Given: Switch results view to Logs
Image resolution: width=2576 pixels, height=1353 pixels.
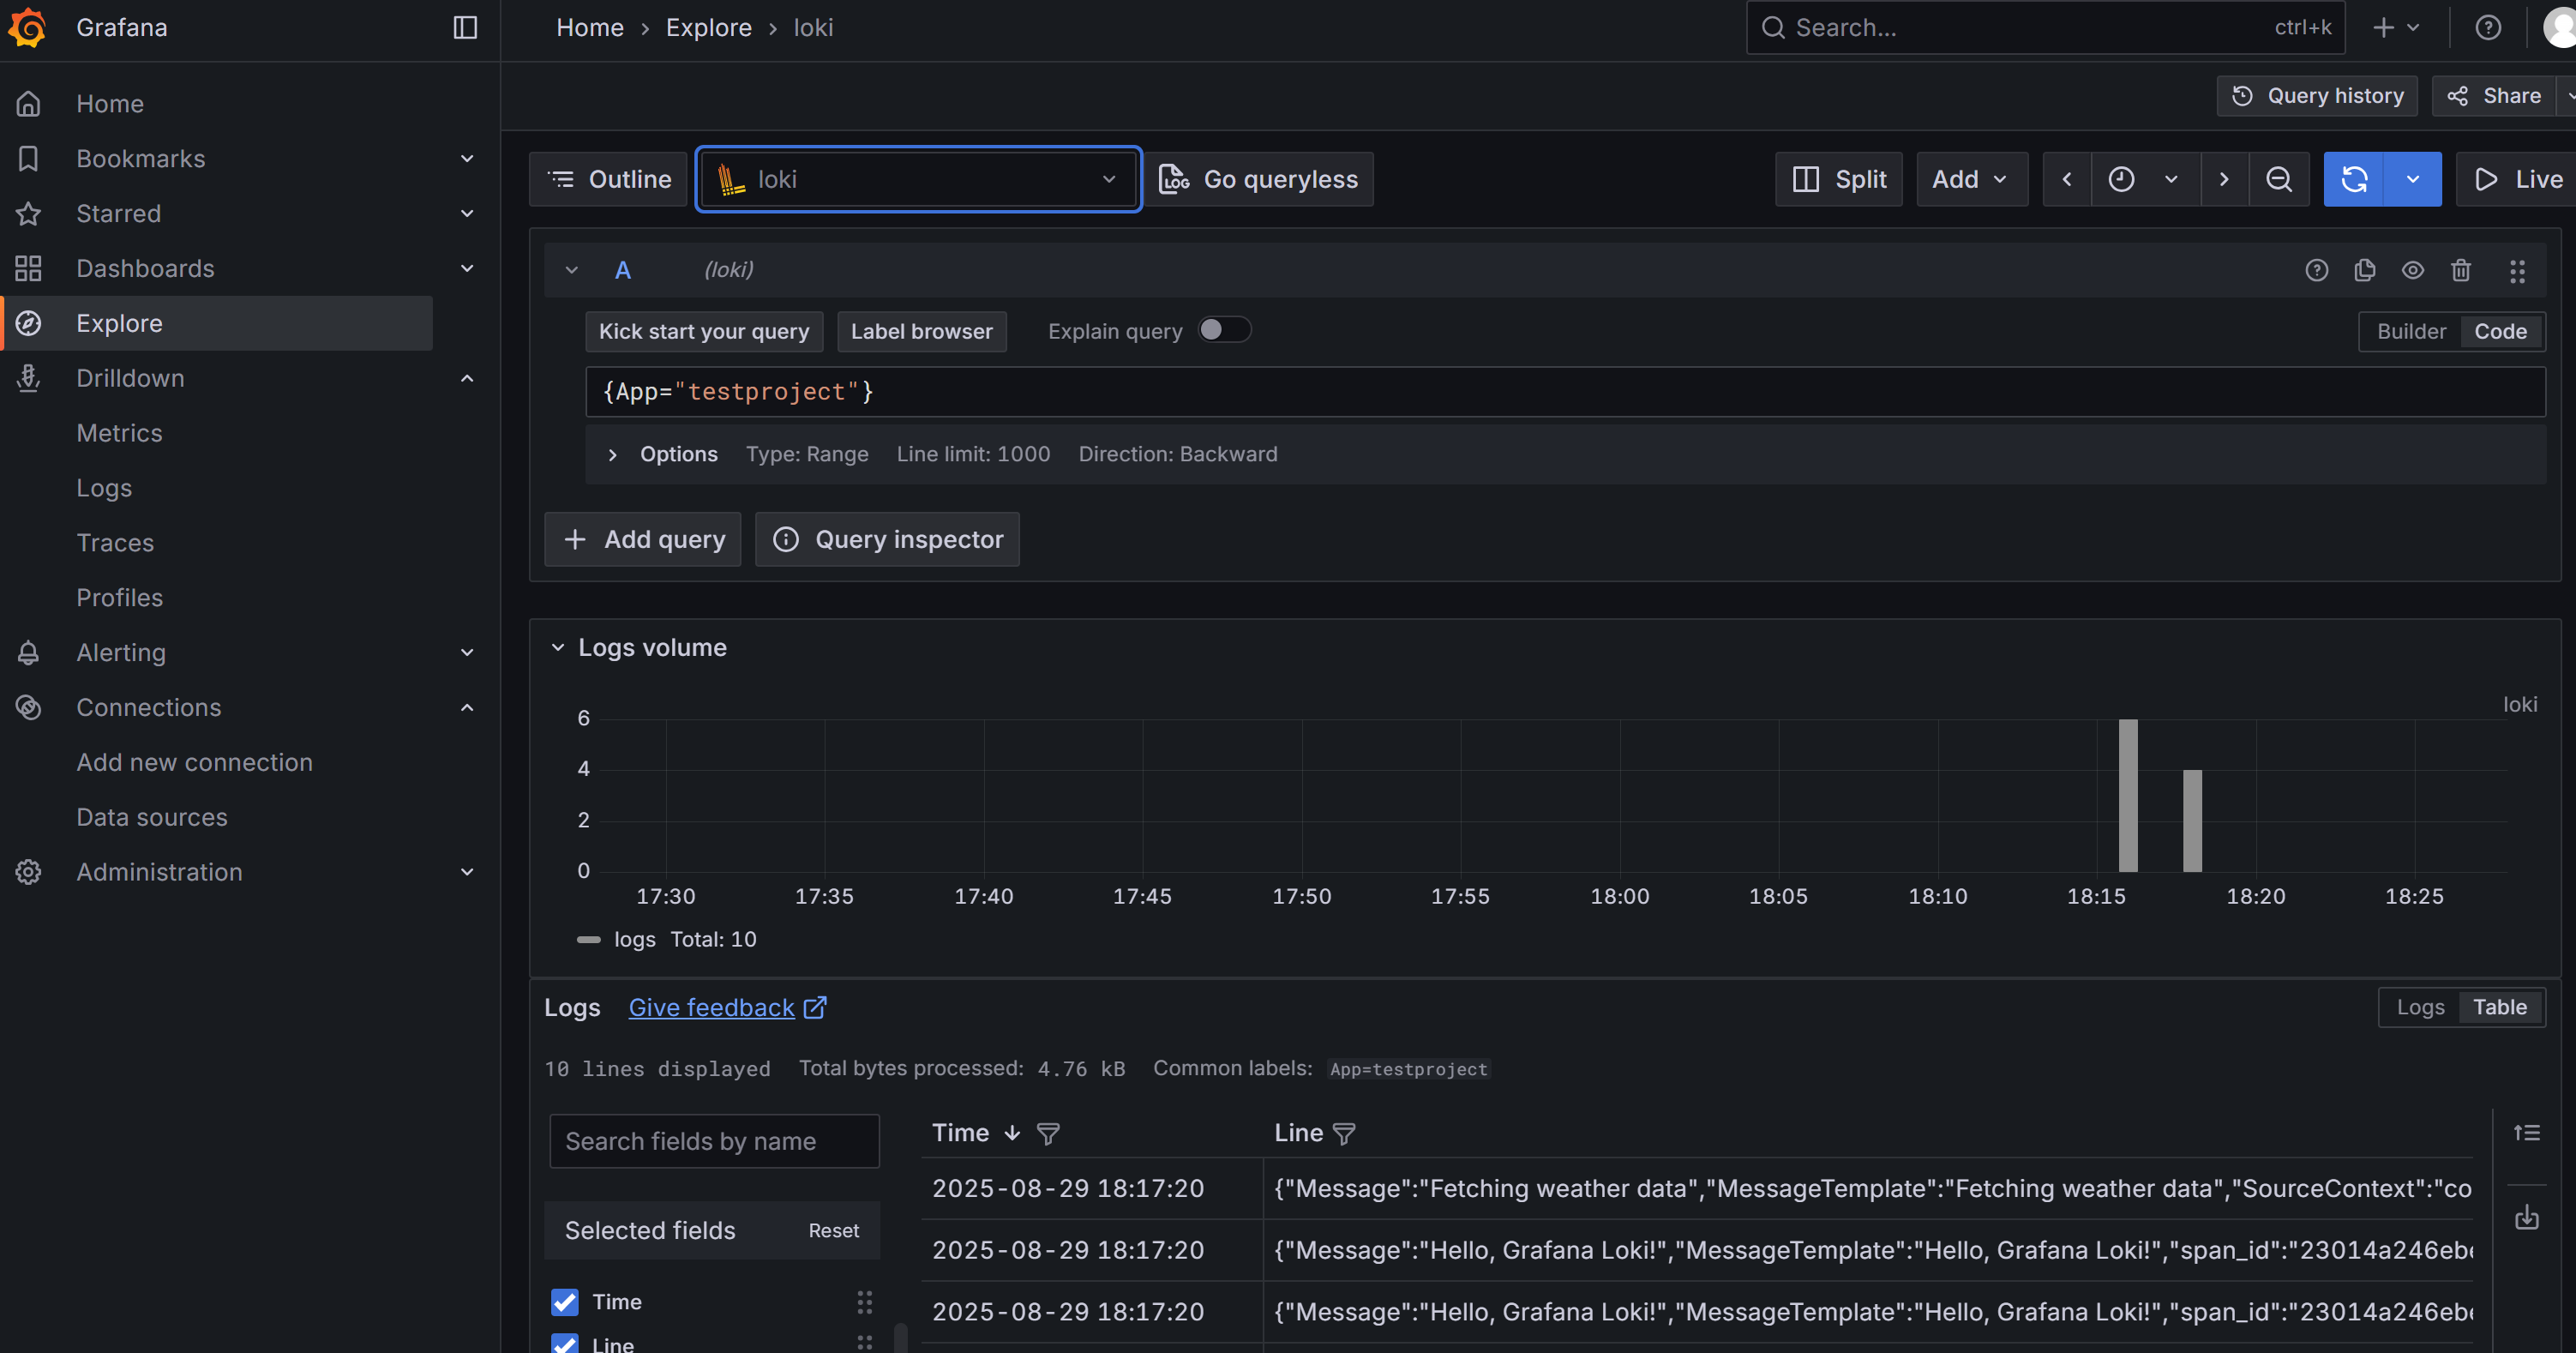Looking at the screenshot, I should tap(2420, 1007).
